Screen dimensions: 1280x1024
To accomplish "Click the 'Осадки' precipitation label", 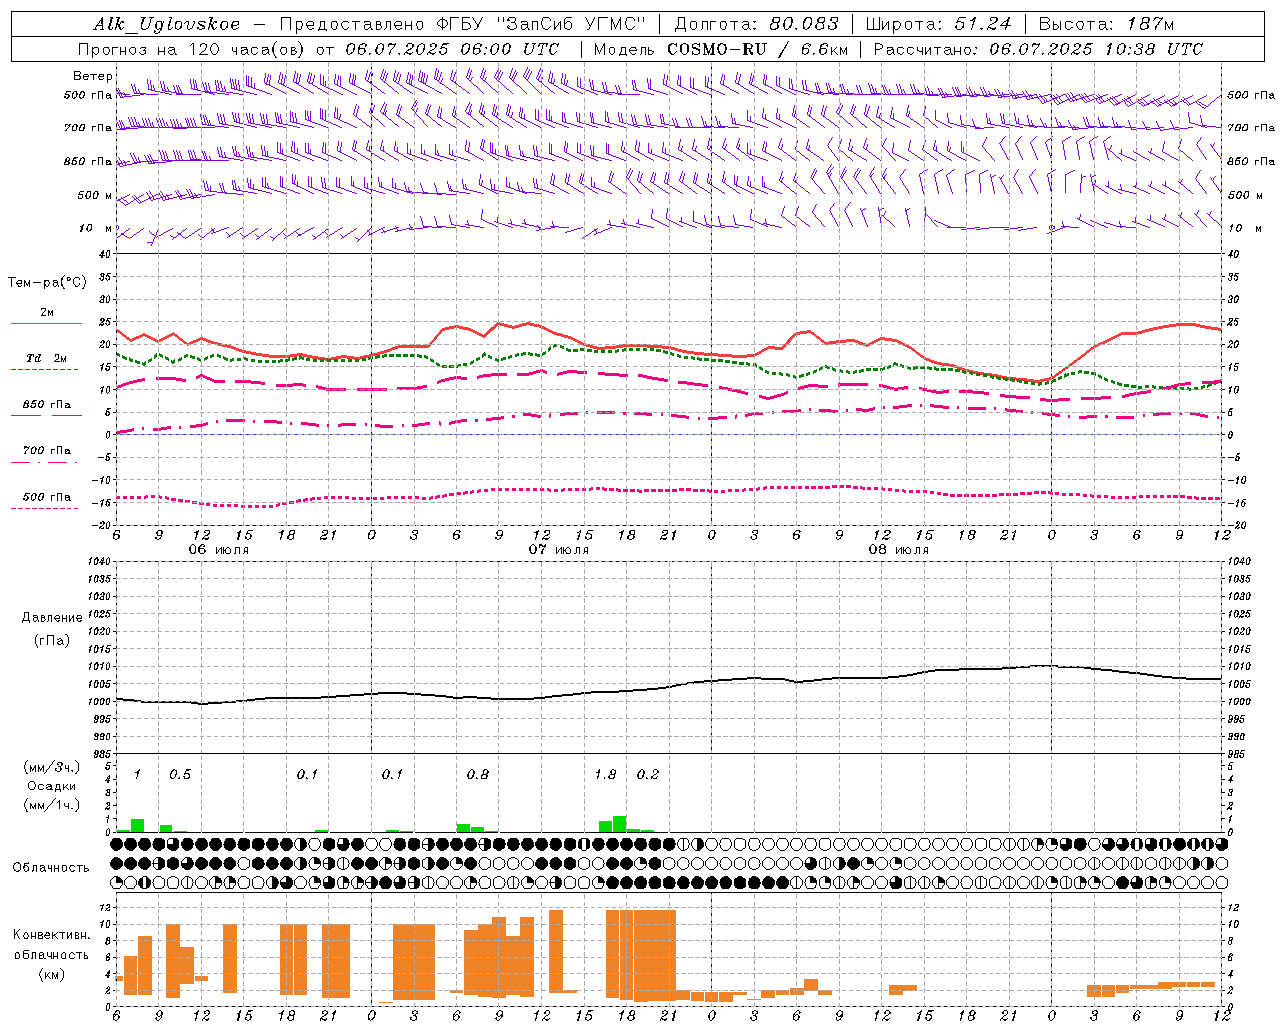I will coord(51,786).
